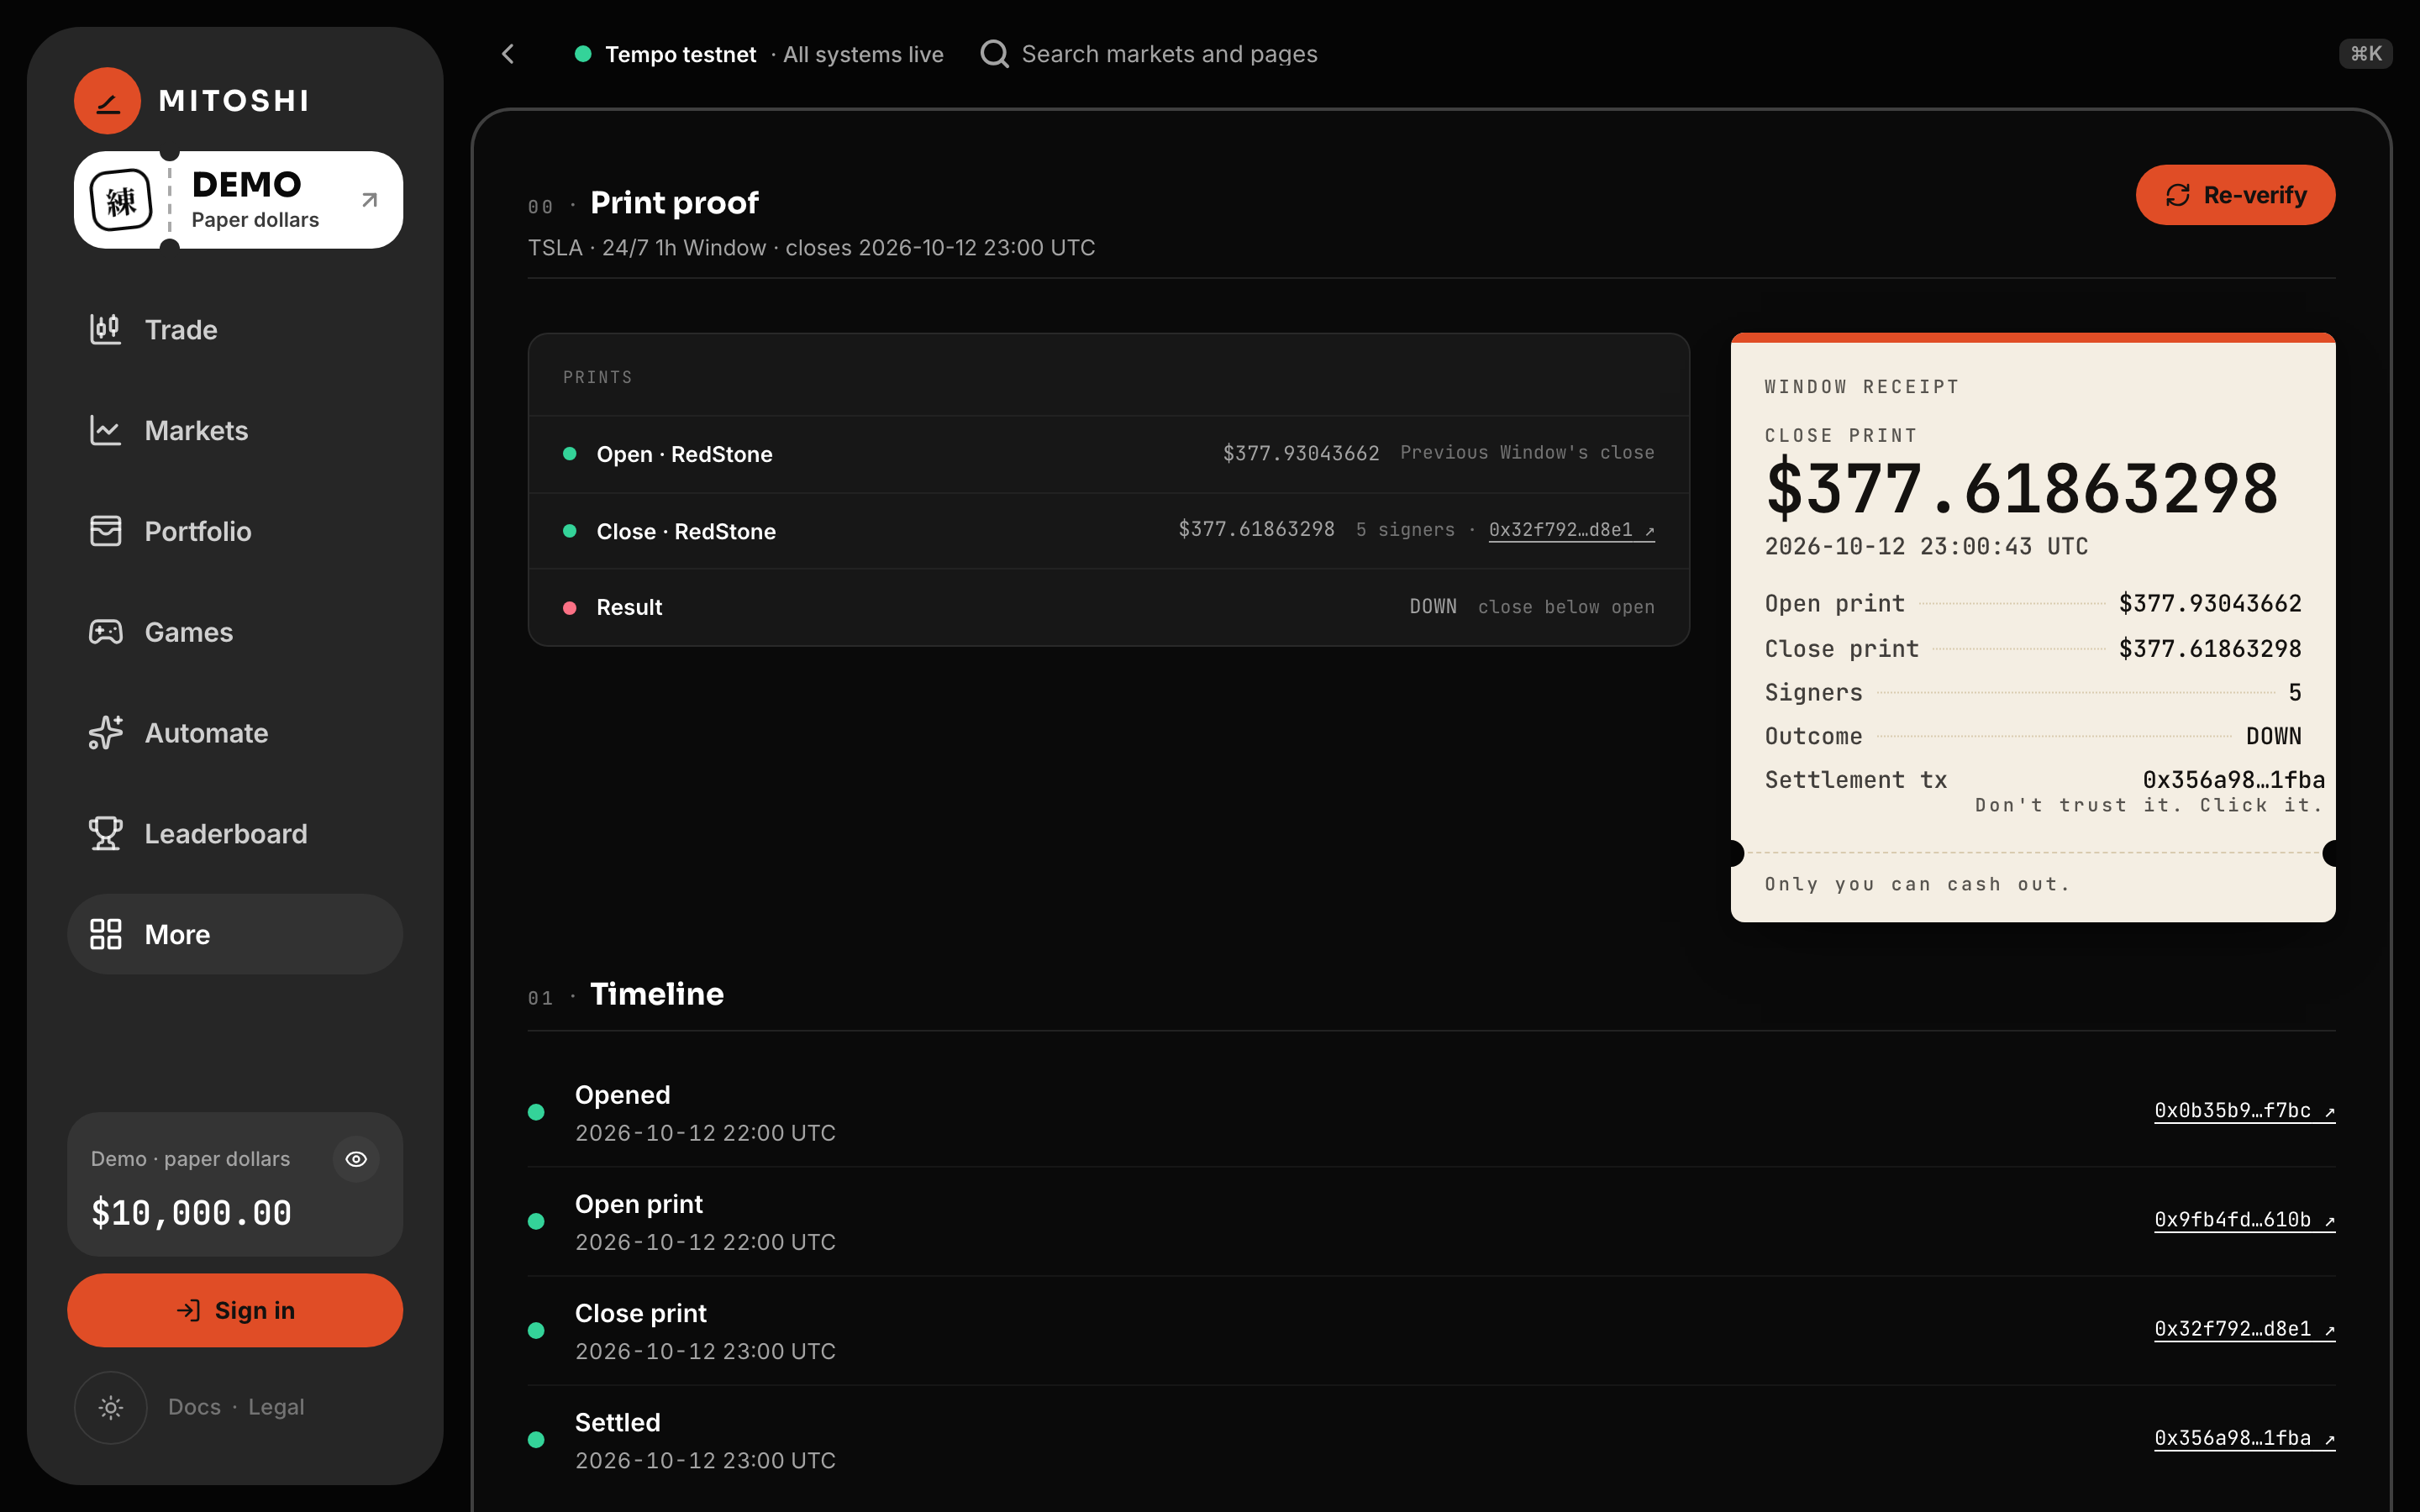
Task: Select Leaderboard in the sidebar
Action: point(235,833)
